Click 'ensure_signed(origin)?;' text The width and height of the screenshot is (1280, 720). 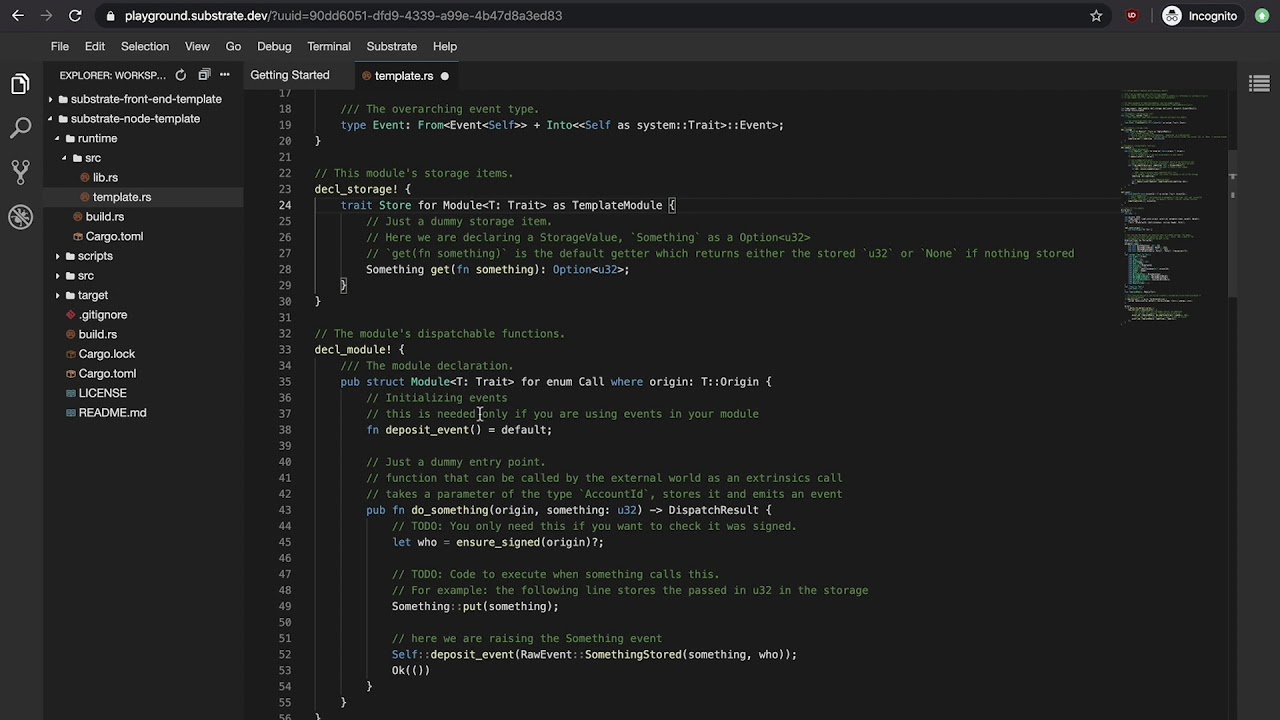[x=530, y=542]
